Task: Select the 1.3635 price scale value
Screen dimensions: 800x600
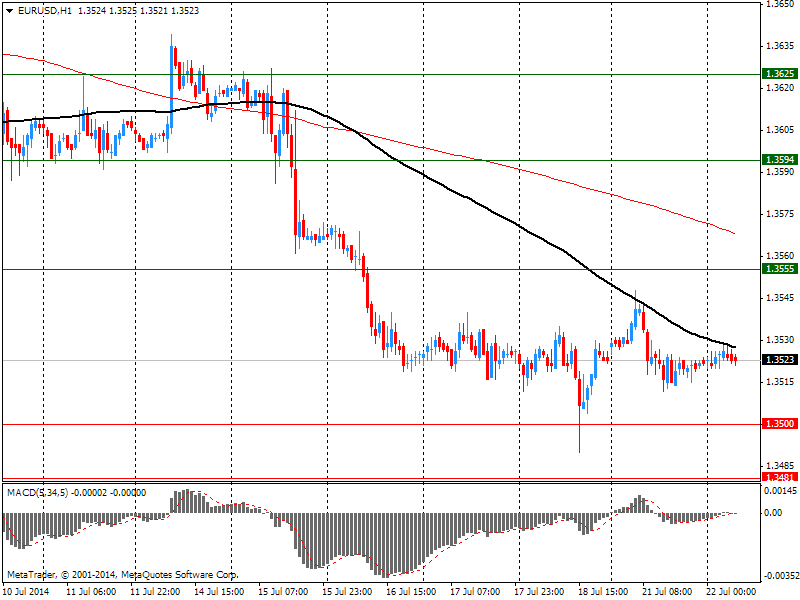Action: pos(781,46)
